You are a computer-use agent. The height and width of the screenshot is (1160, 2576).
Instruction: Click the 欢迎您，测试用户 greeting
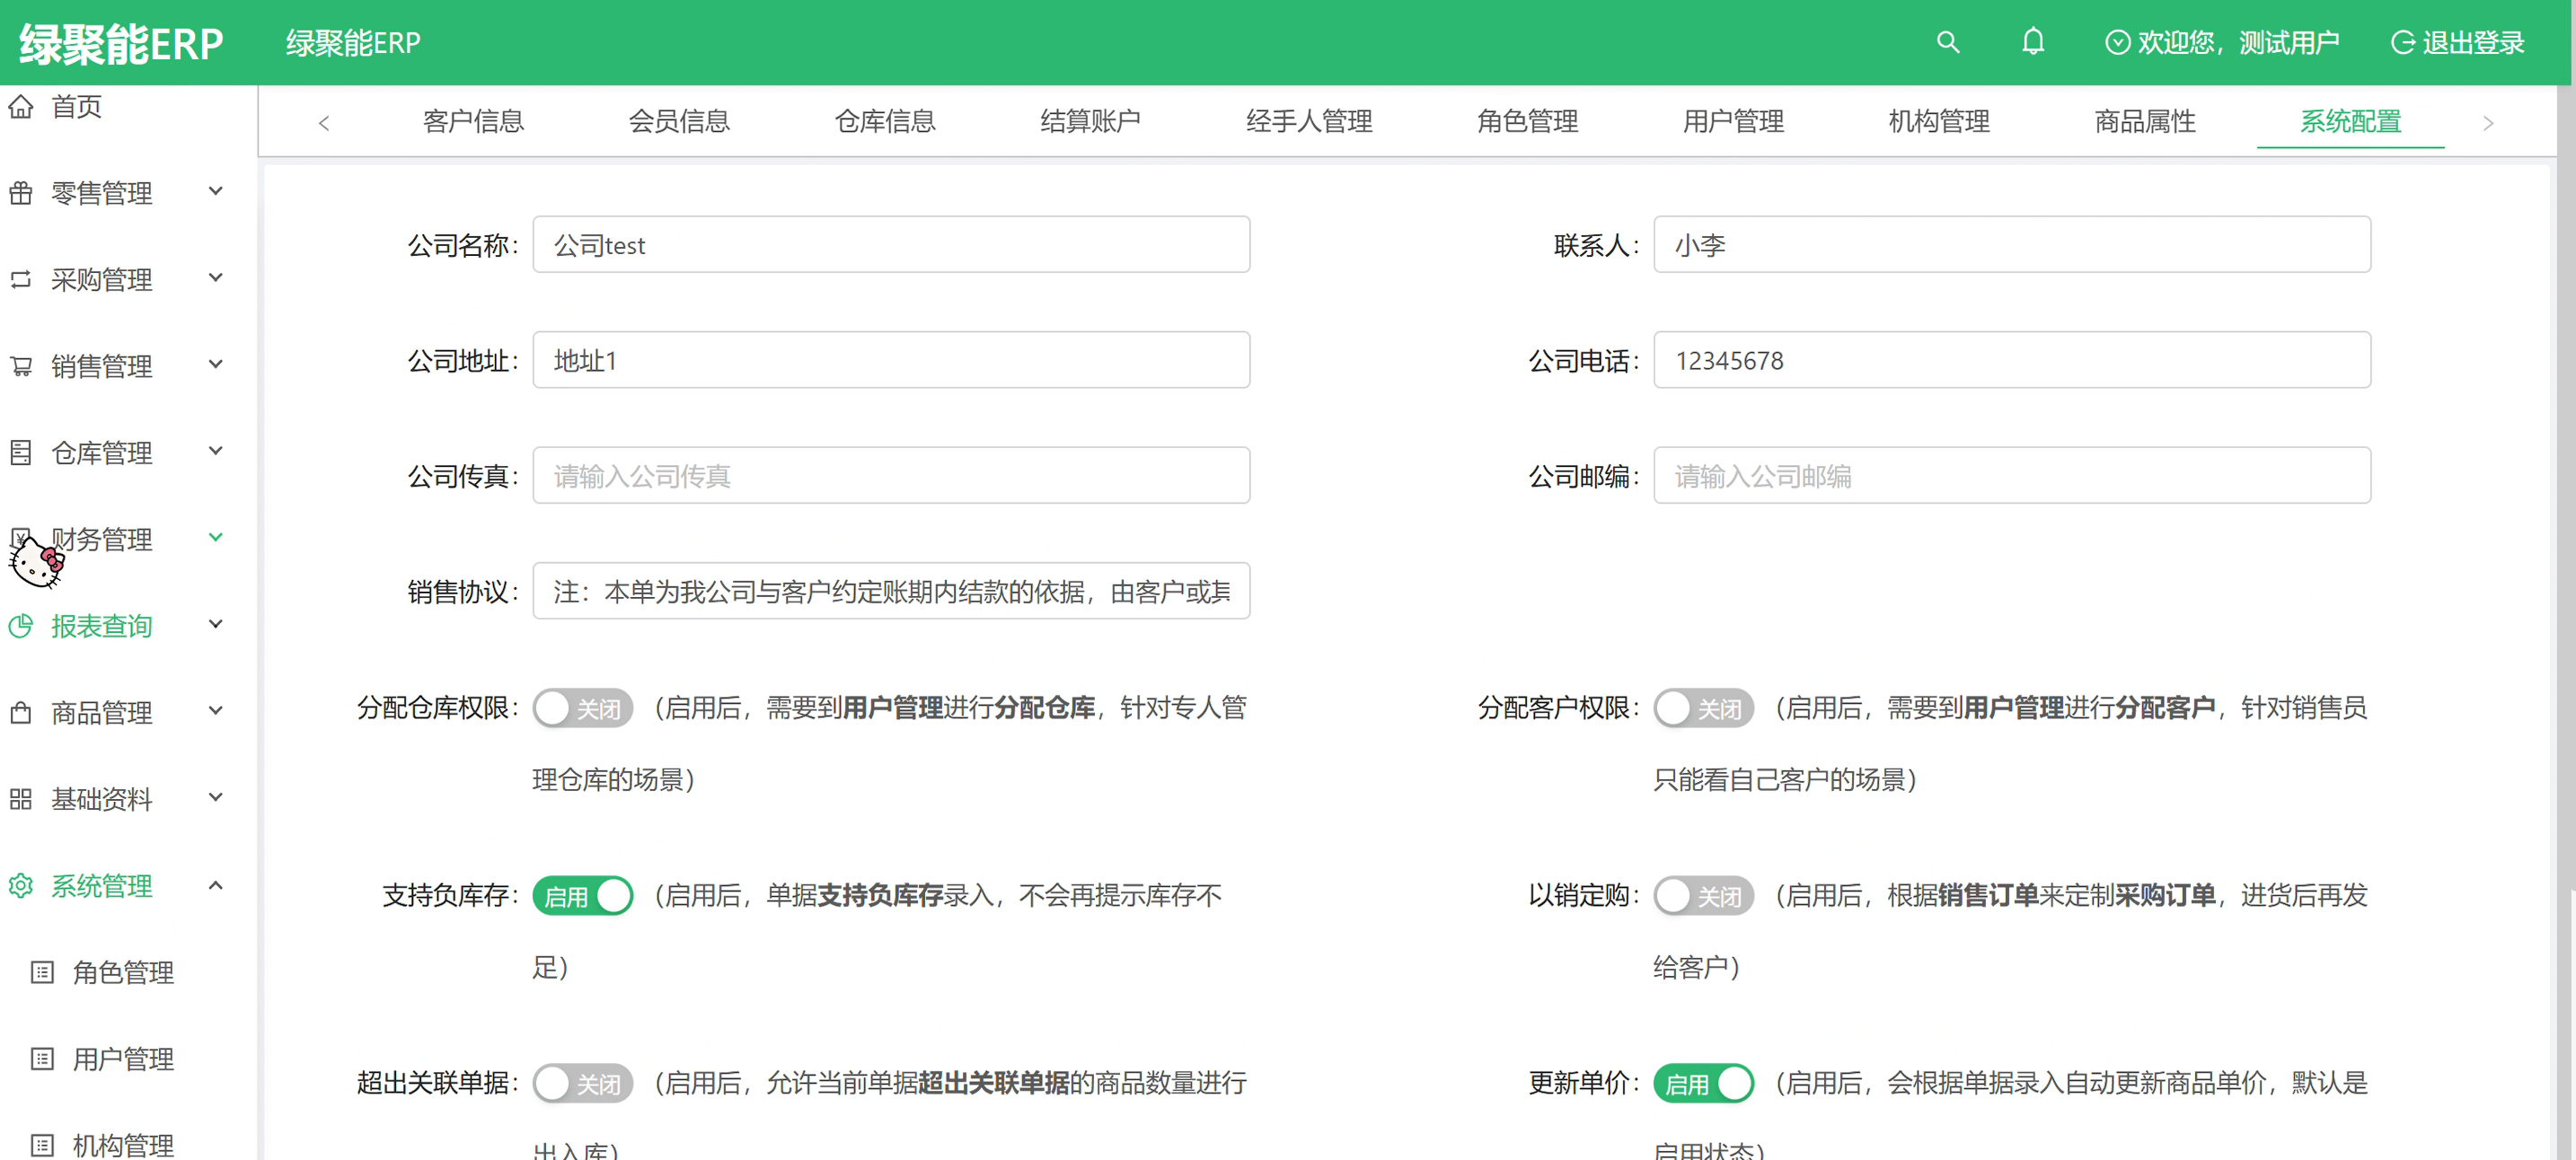(x=2238, y=43)
